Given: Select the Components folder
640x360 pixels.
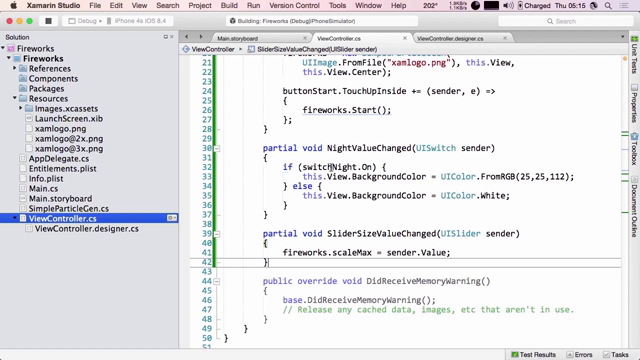Looking at the screenshot, I should [x=53, y=78].
